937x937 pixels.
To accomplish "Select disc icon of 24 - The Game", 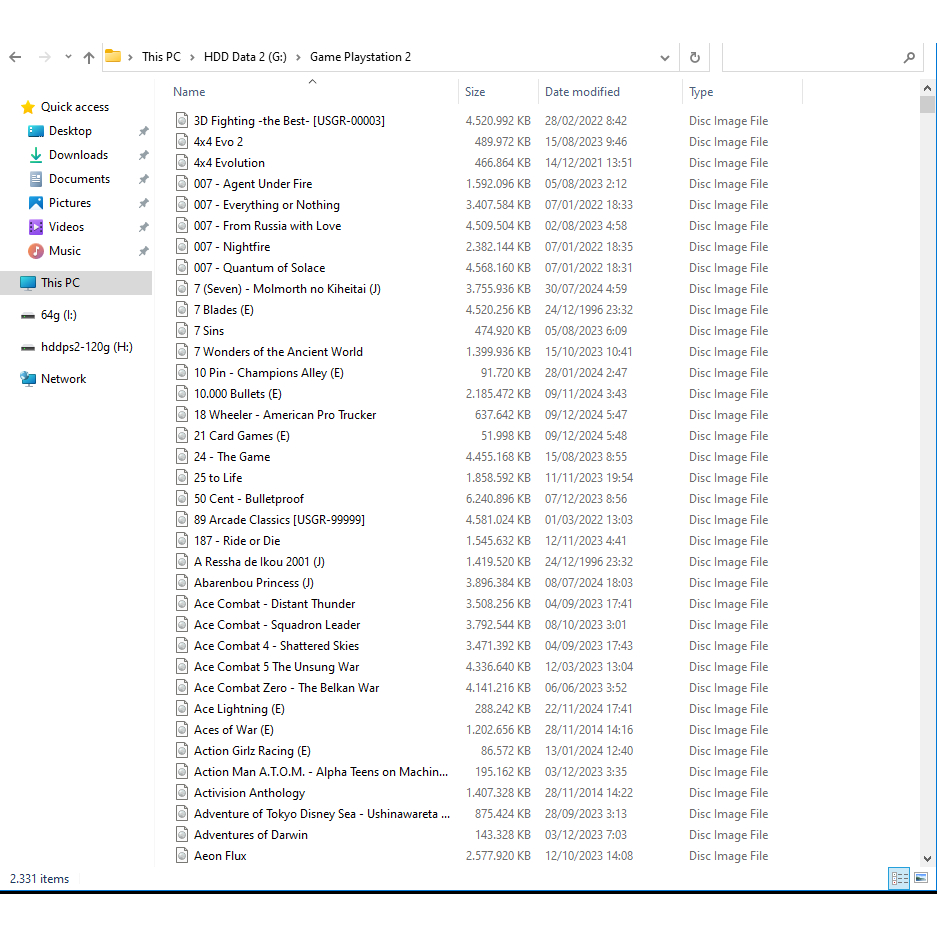I will coord(182,457).
